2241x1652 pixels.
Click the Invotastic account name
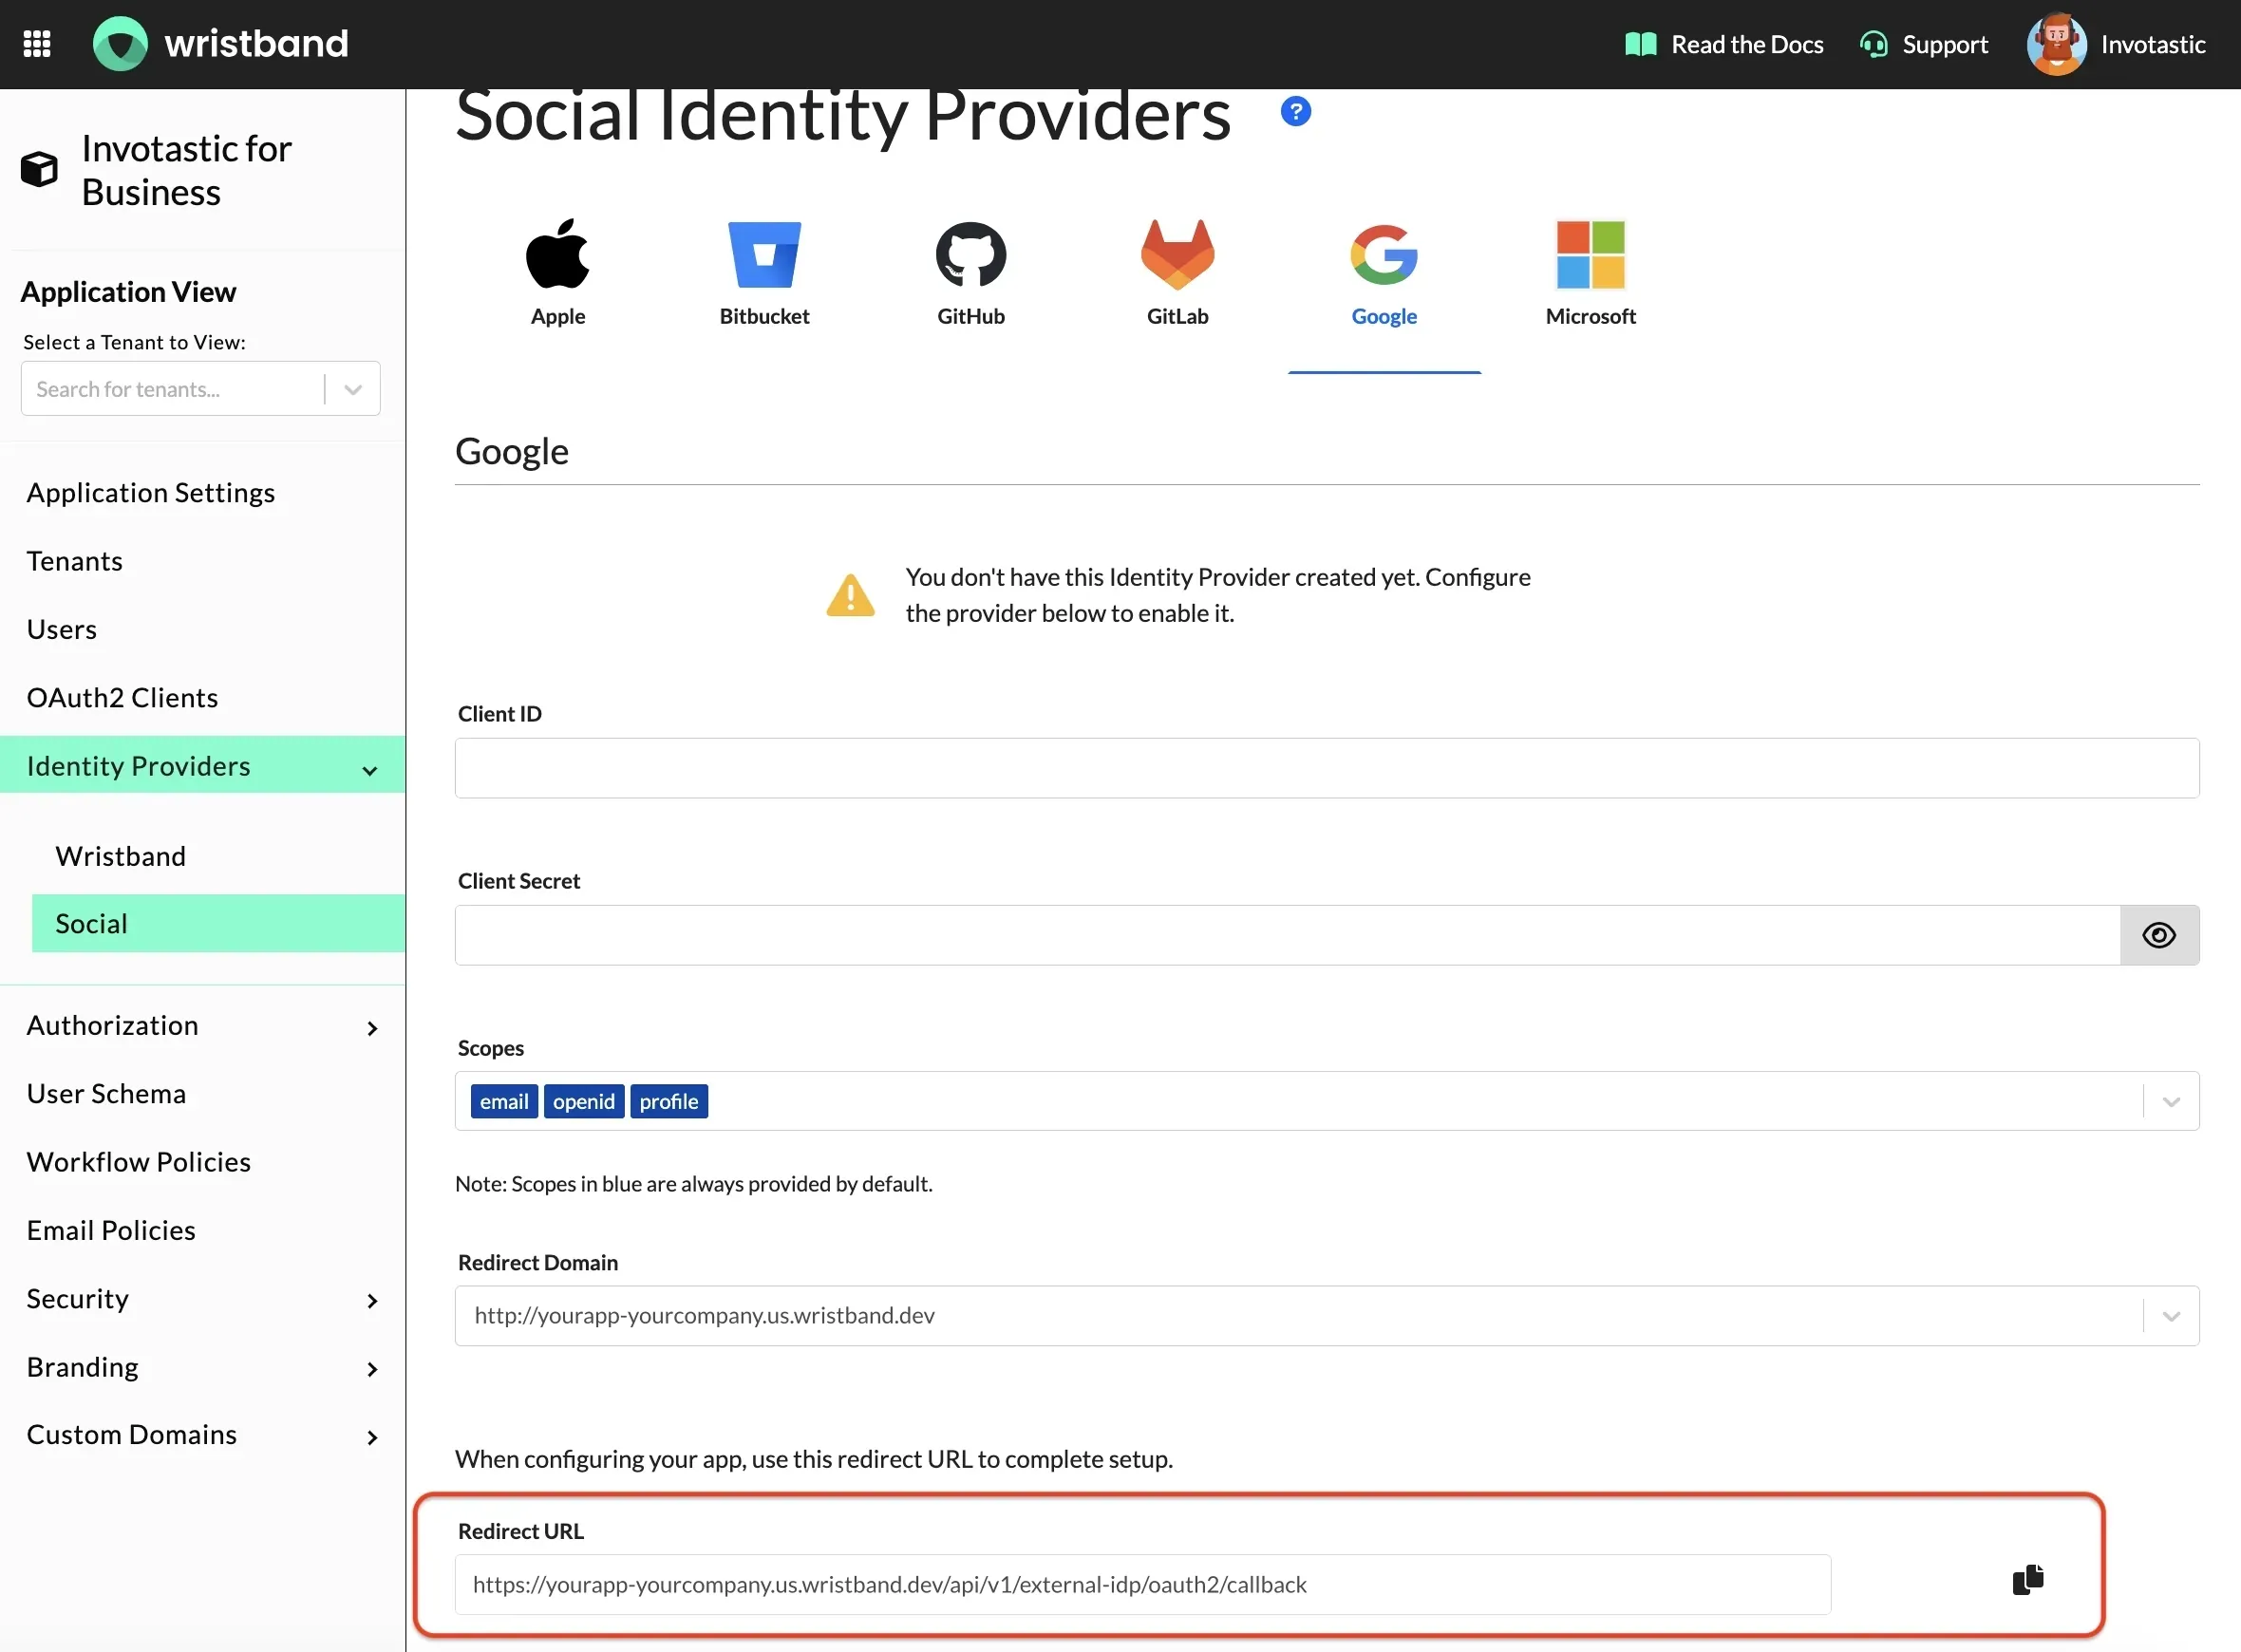coord(2152,44)
